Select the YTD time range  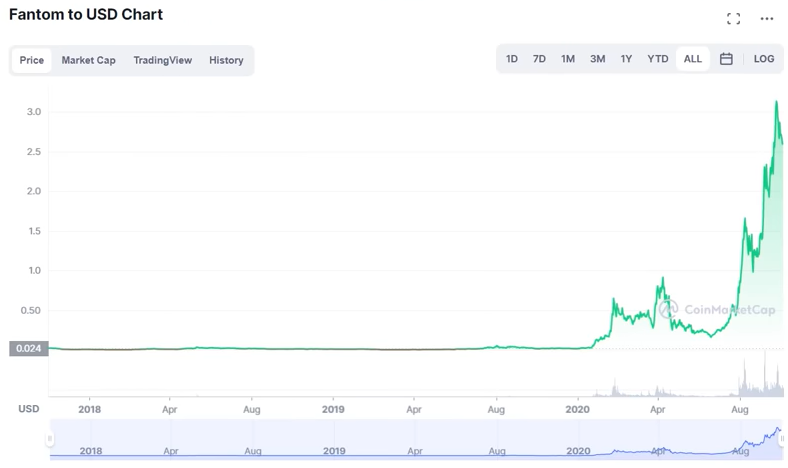click(x=658, y=59)
